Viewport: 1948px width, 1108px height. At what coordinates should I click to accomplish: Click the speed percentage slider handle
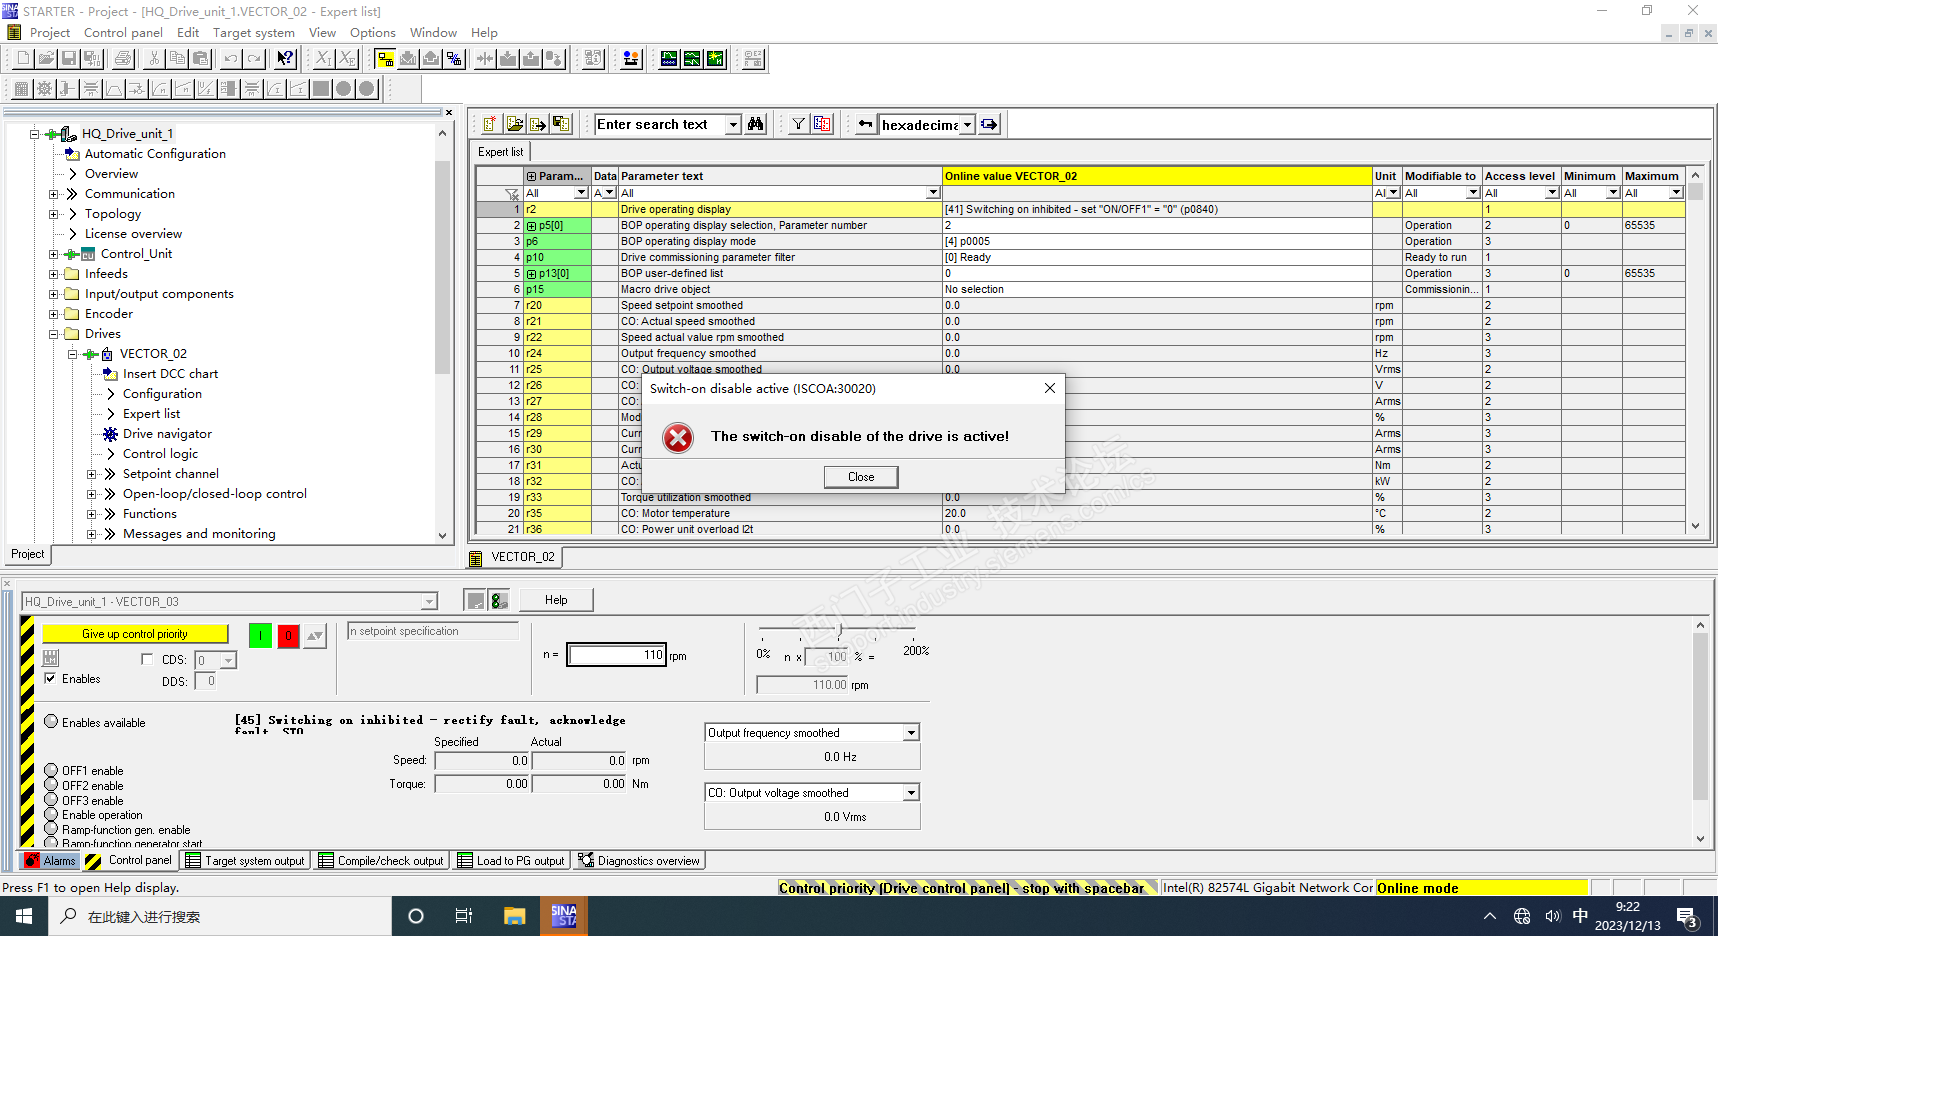840,630
